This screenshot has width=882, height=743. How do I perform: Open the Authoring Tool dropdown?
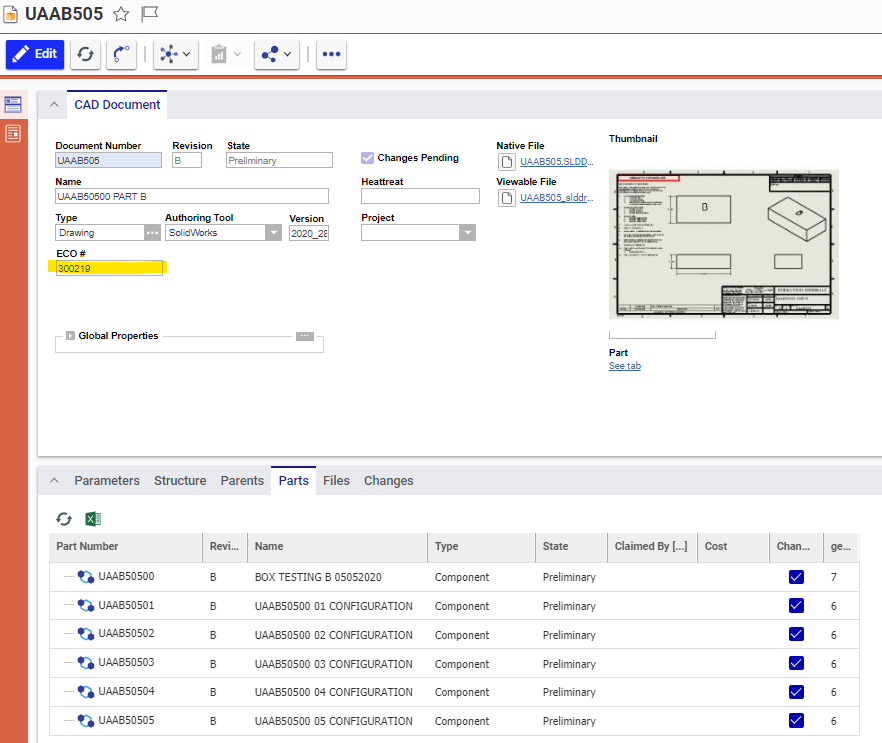[273, 233]
